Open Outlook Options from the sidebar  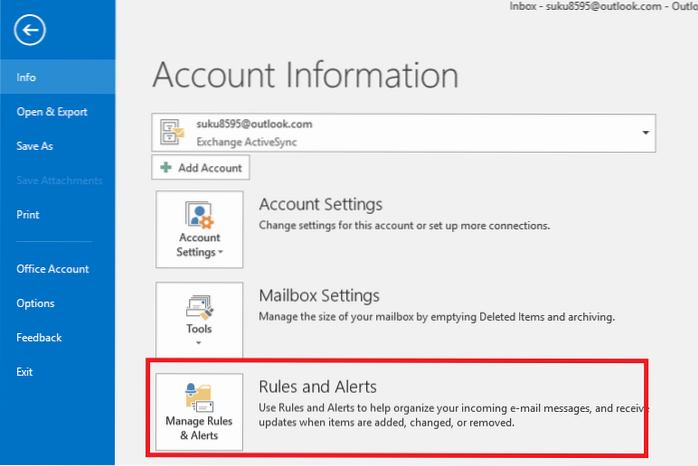(x=35, y=303)
